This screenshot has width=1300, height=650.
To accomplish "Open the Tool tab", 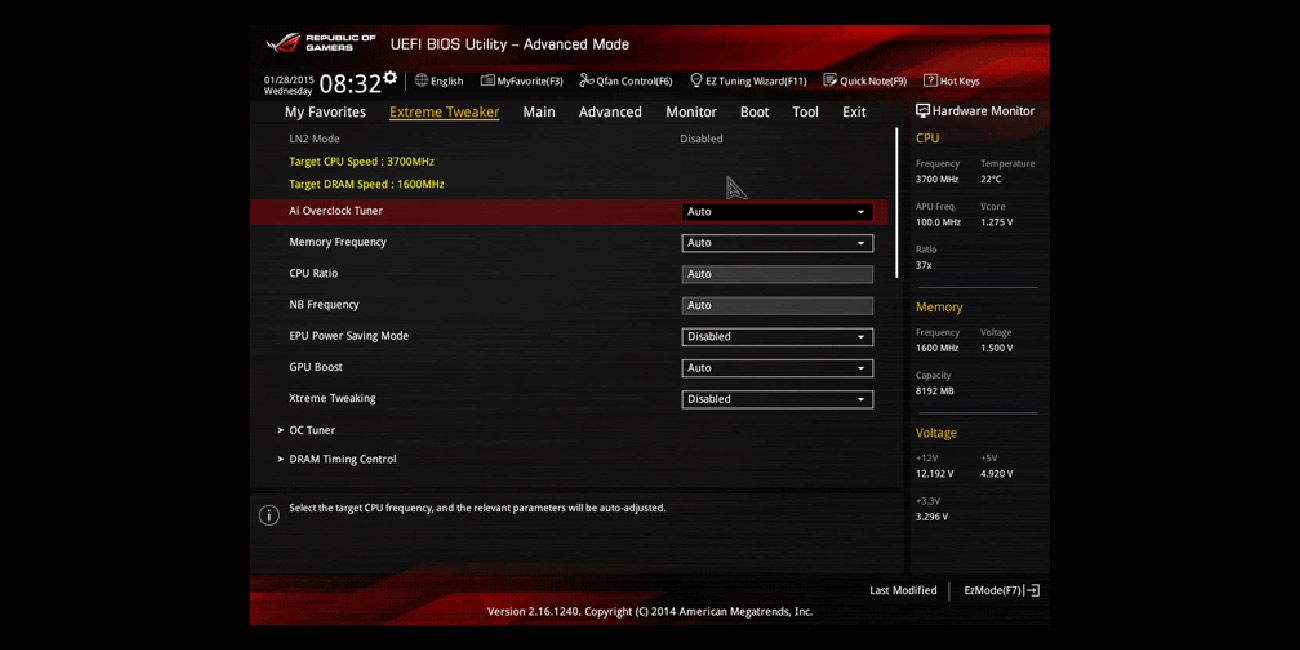I will (x=806, y=112).
